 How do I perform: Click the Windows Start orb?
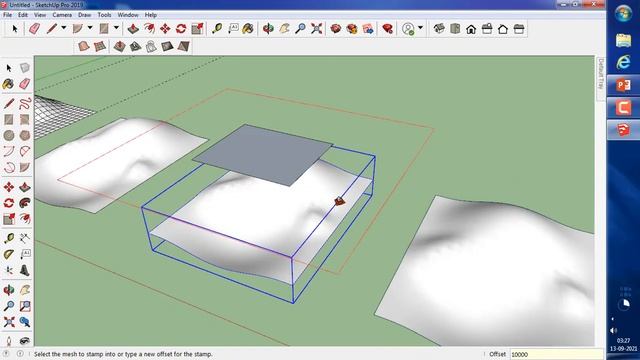click(x=623, y=14)
